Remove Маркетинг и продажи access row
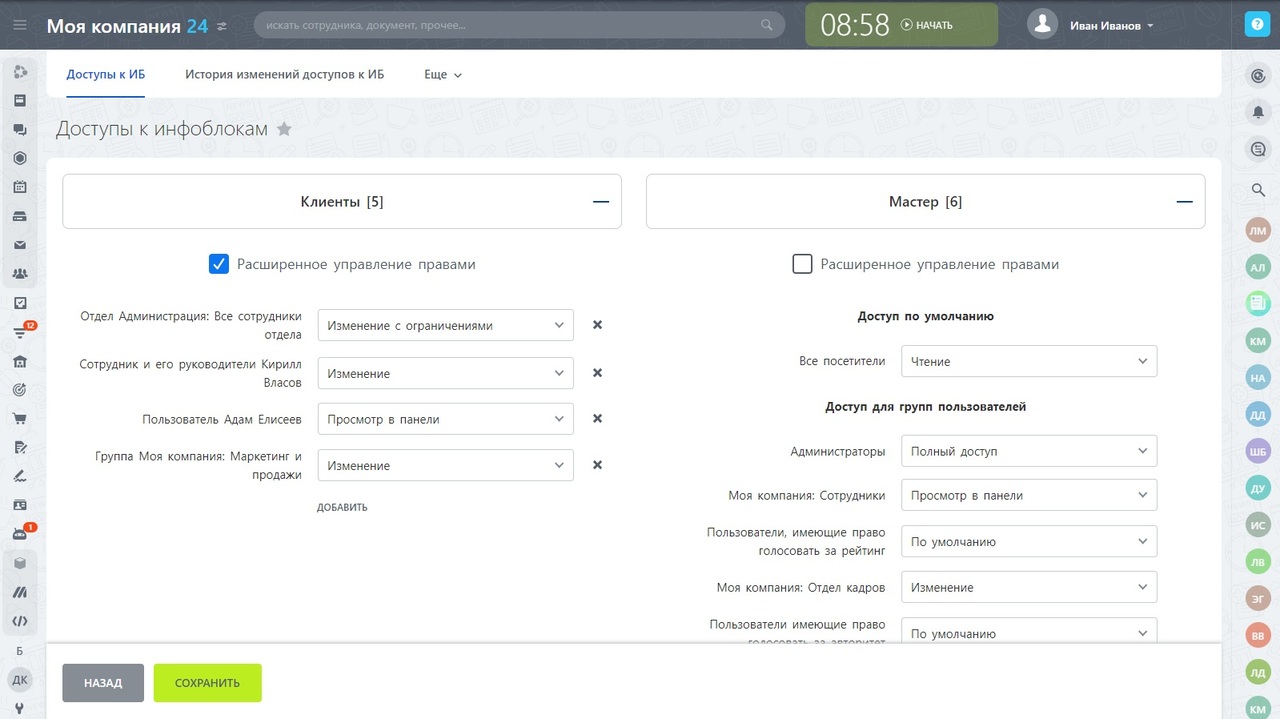This screenshot has height=719, width=1280. tap(597, 465)
